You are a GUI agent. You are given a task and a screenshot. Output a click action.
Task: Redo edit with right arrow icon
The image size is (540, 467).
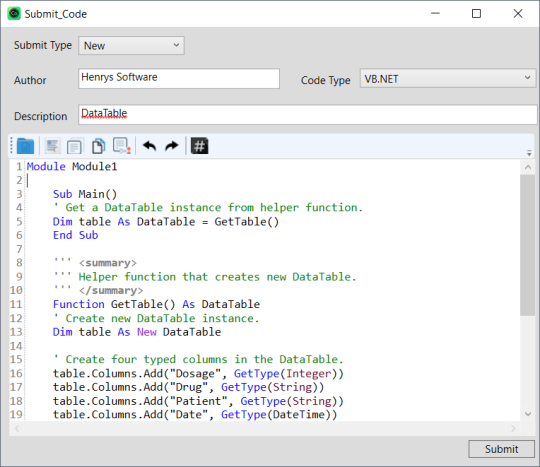coord(172,146)
